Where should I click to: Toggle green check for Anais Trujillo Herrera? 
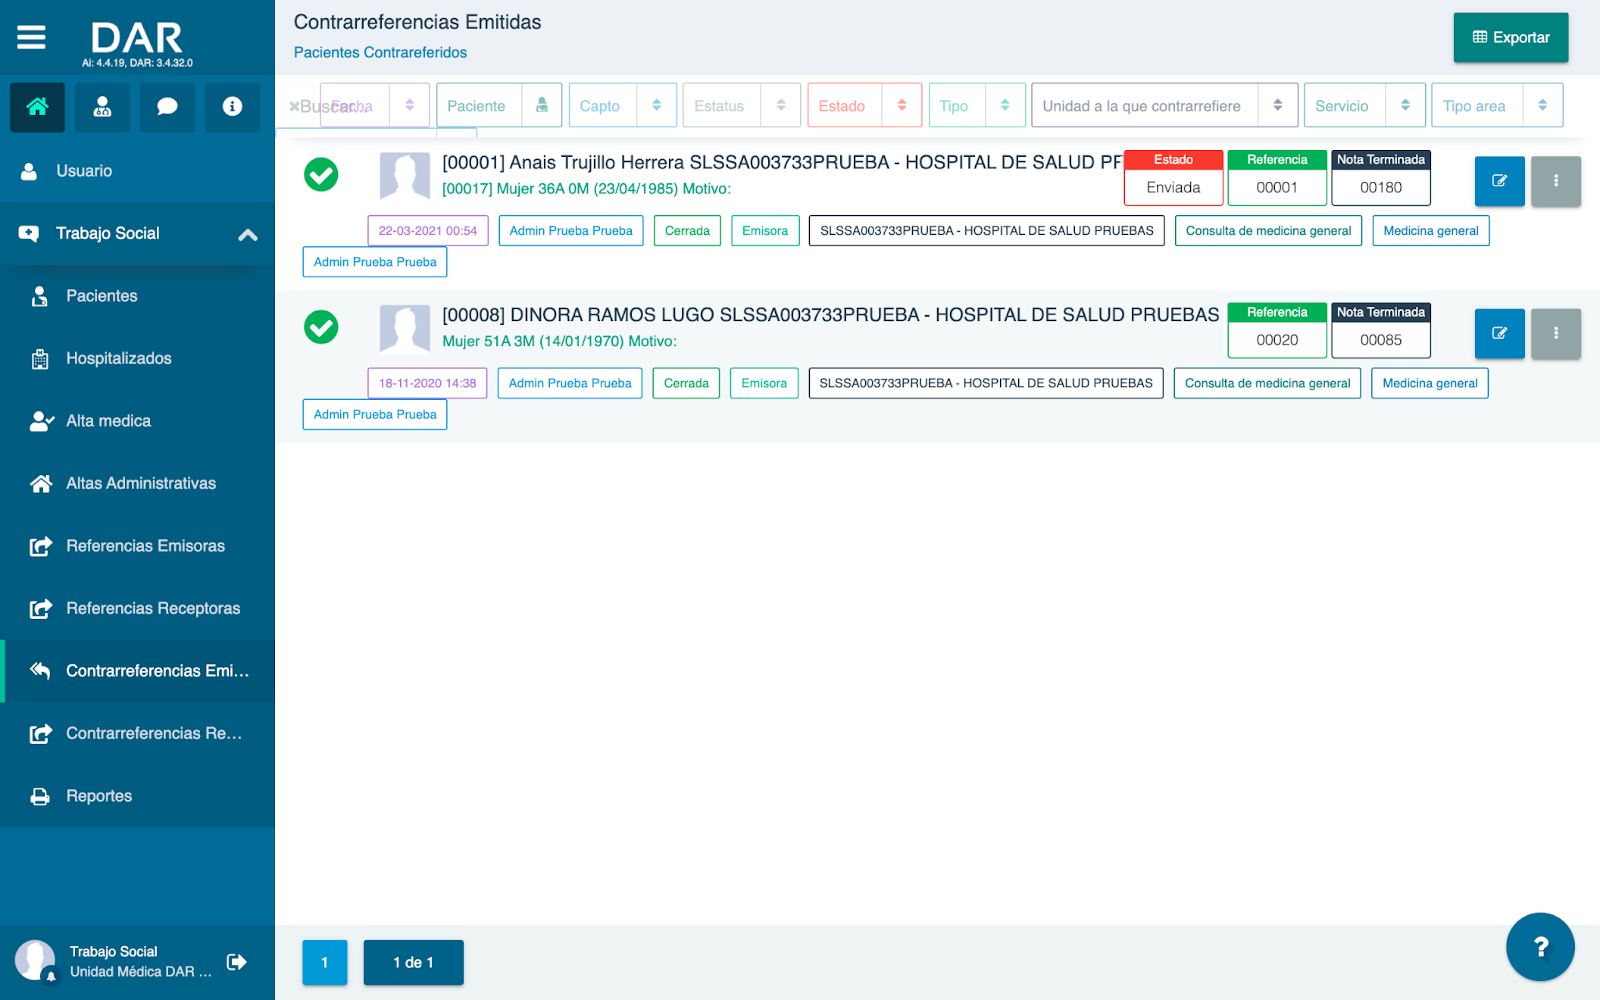coord(321,175)
